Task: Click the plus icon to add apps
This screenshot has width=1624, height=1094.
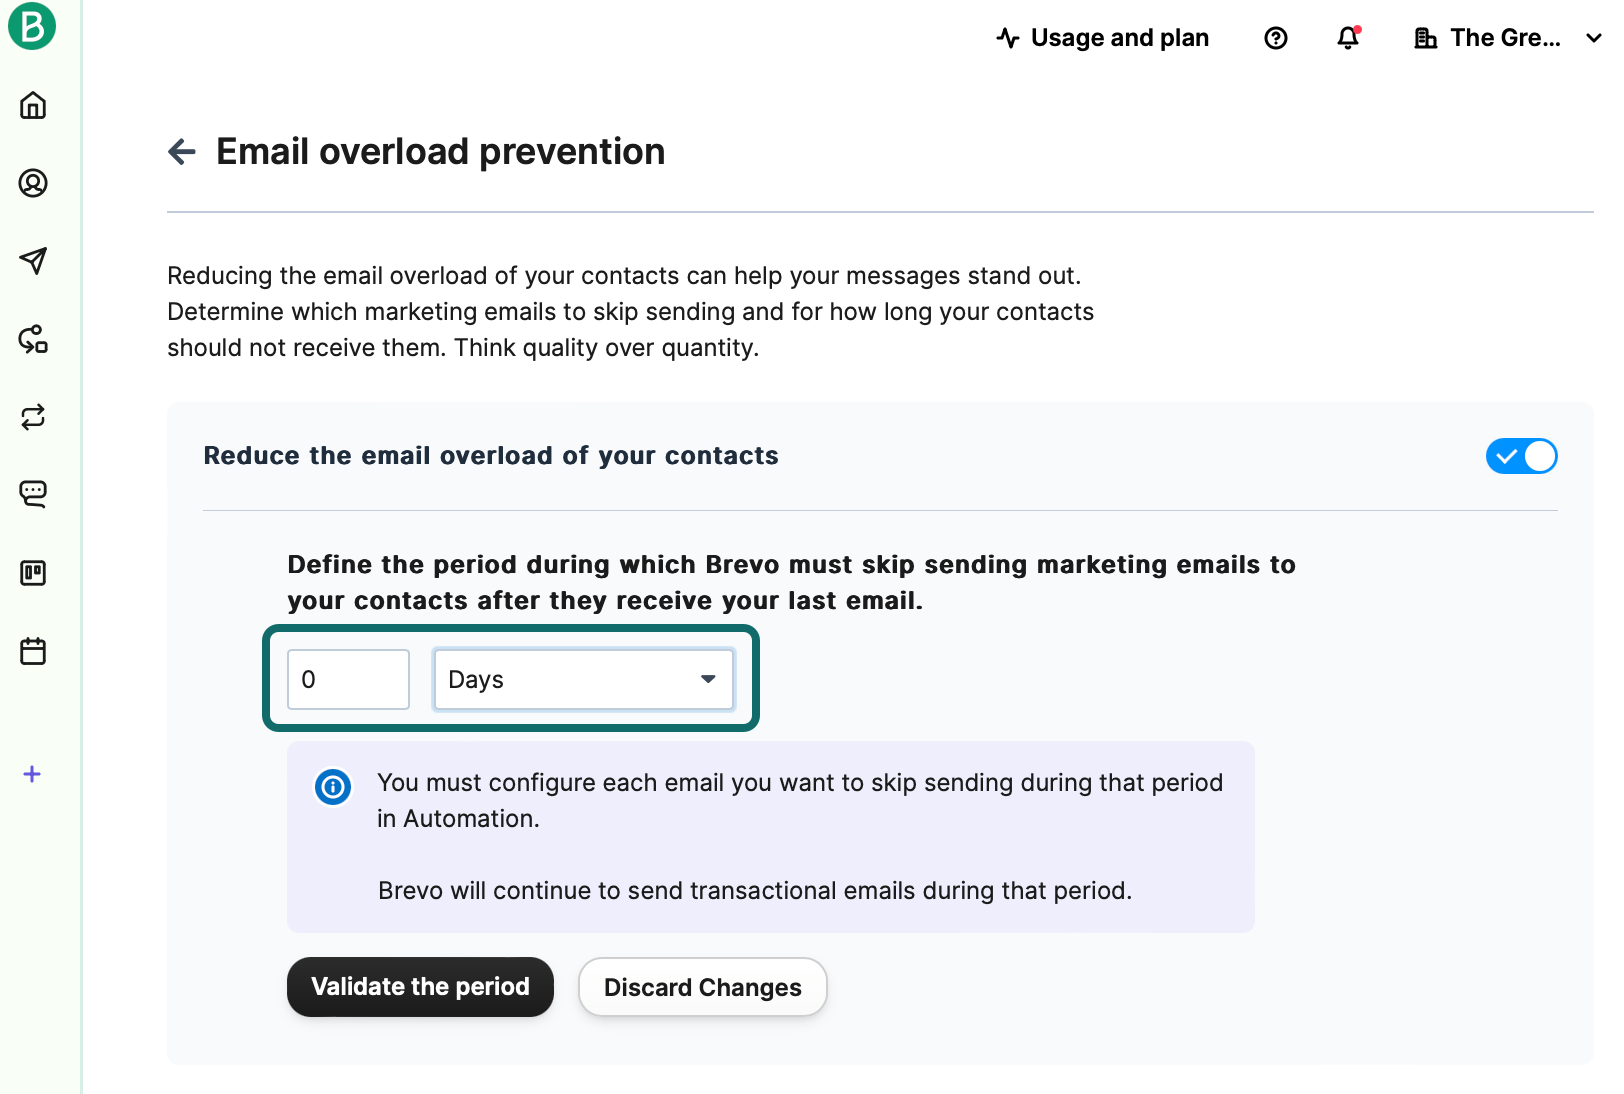Action: [x=32, y=774]
